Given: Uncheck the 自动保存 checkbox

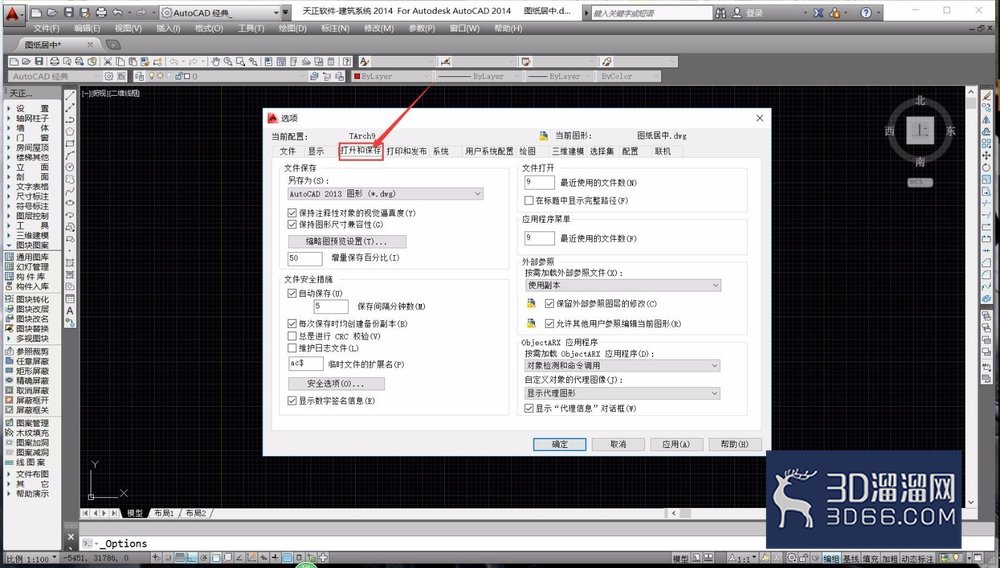Looking at the screenshot, I should tap(292, 293).
